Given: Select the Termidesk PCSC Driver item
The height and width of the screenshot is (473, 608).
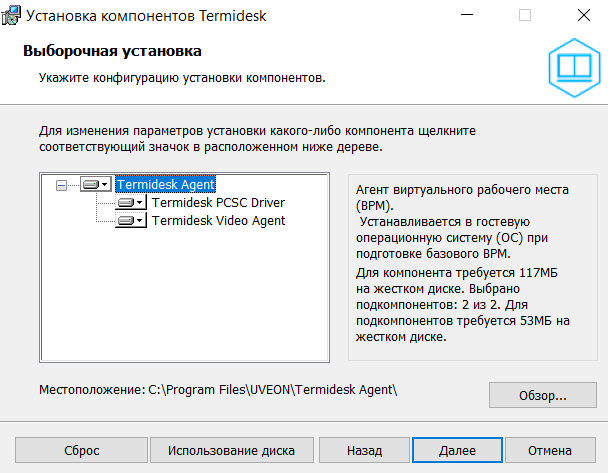Looking at the screenshot, I should pyautogui.click(x=218, y=202).
